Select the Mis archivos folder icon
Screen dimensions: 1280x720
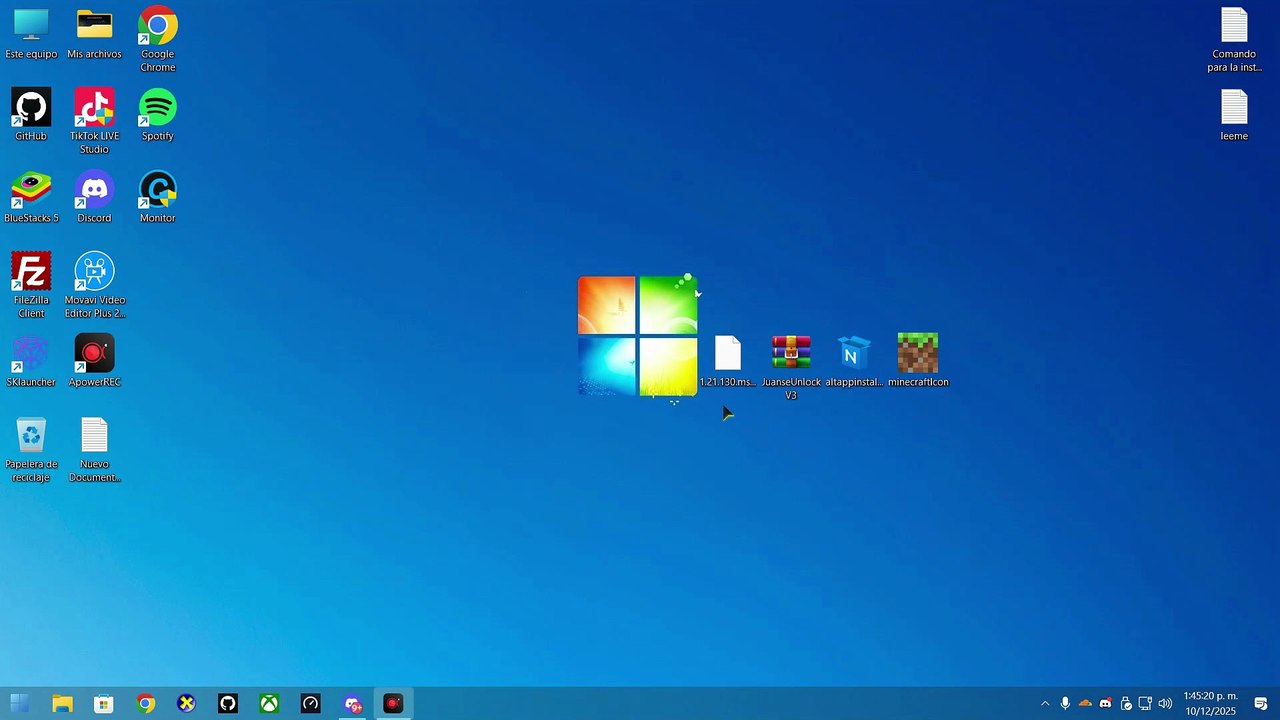[94, 34]
